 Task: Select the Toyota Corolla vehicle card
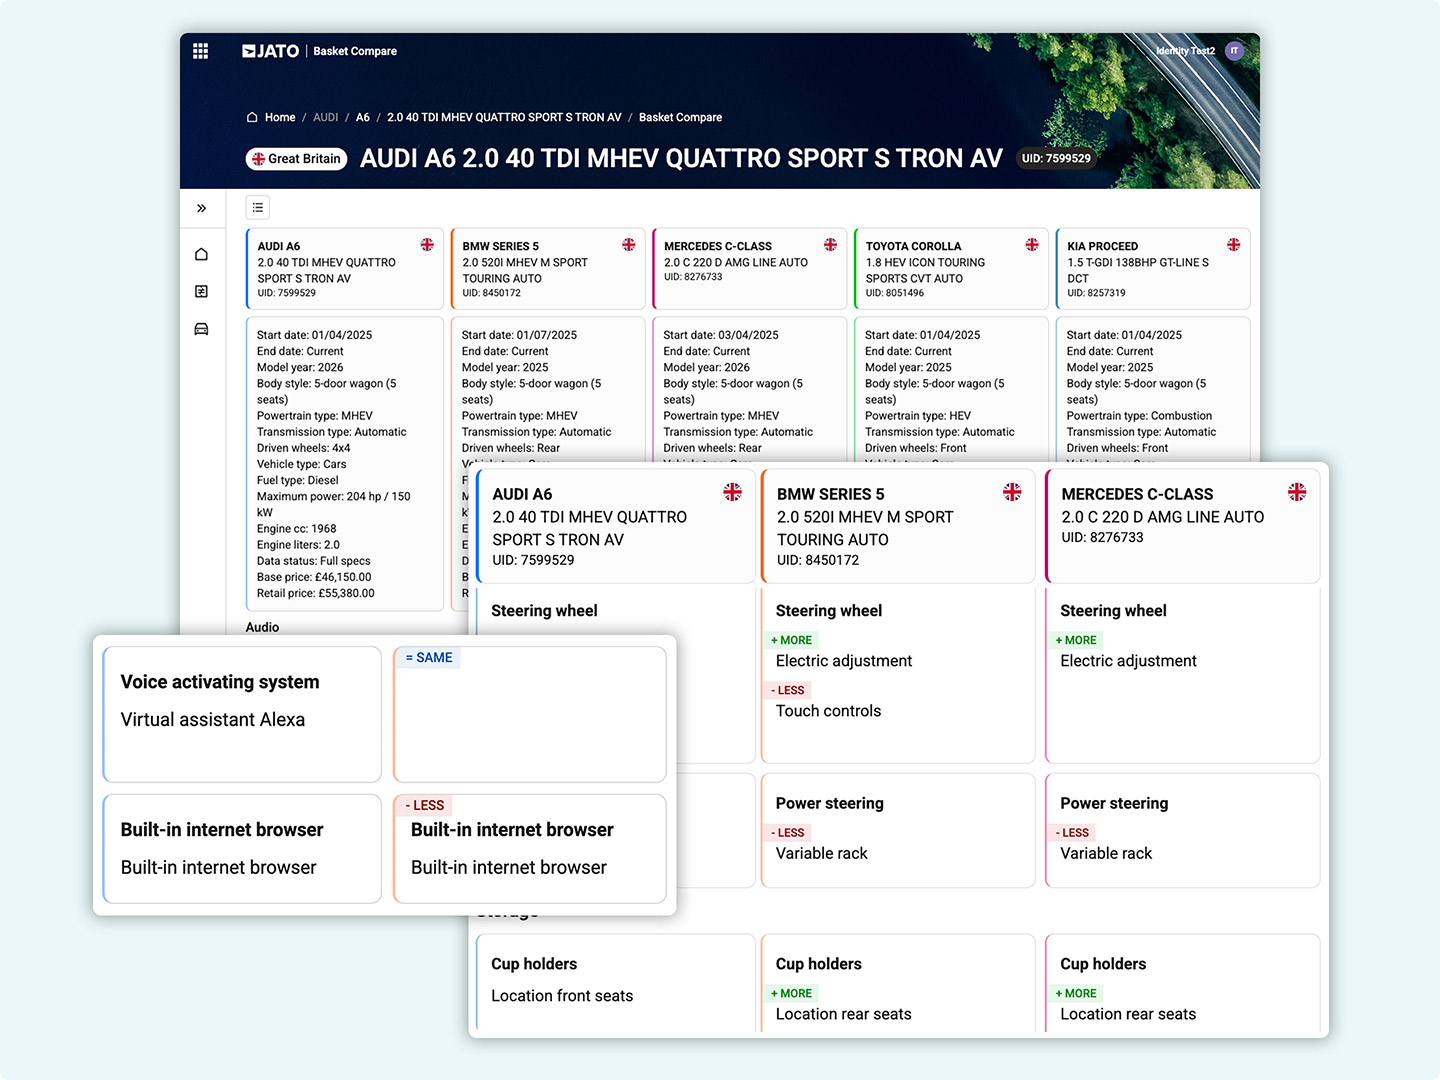coord(950,269)
